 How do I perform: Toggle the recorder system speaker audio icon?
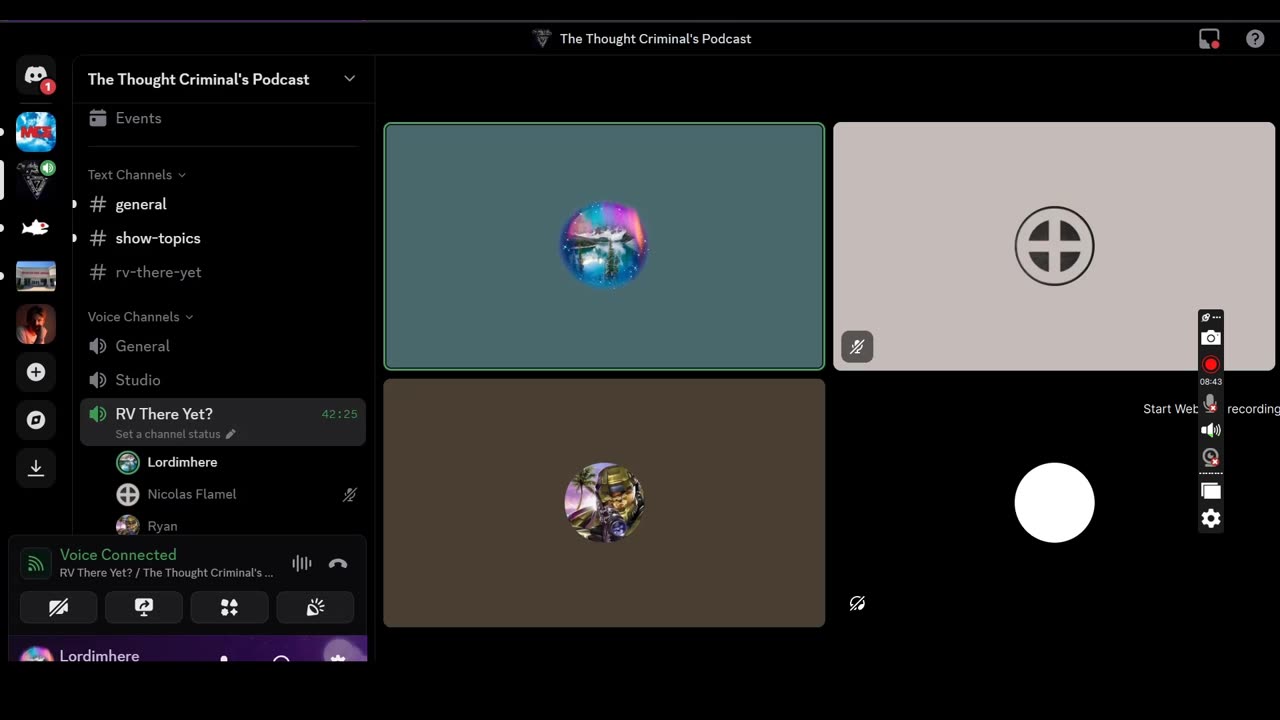pyautogui.click(x=1210, y=430)
